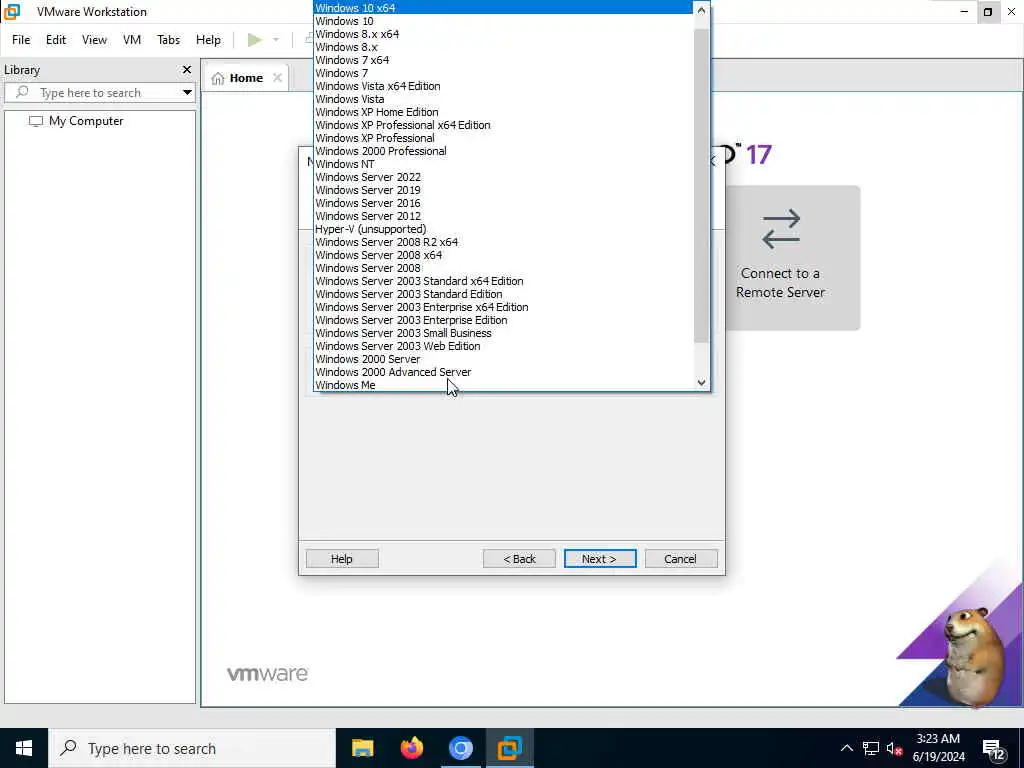Open the Library search filter dropdown

187,92
